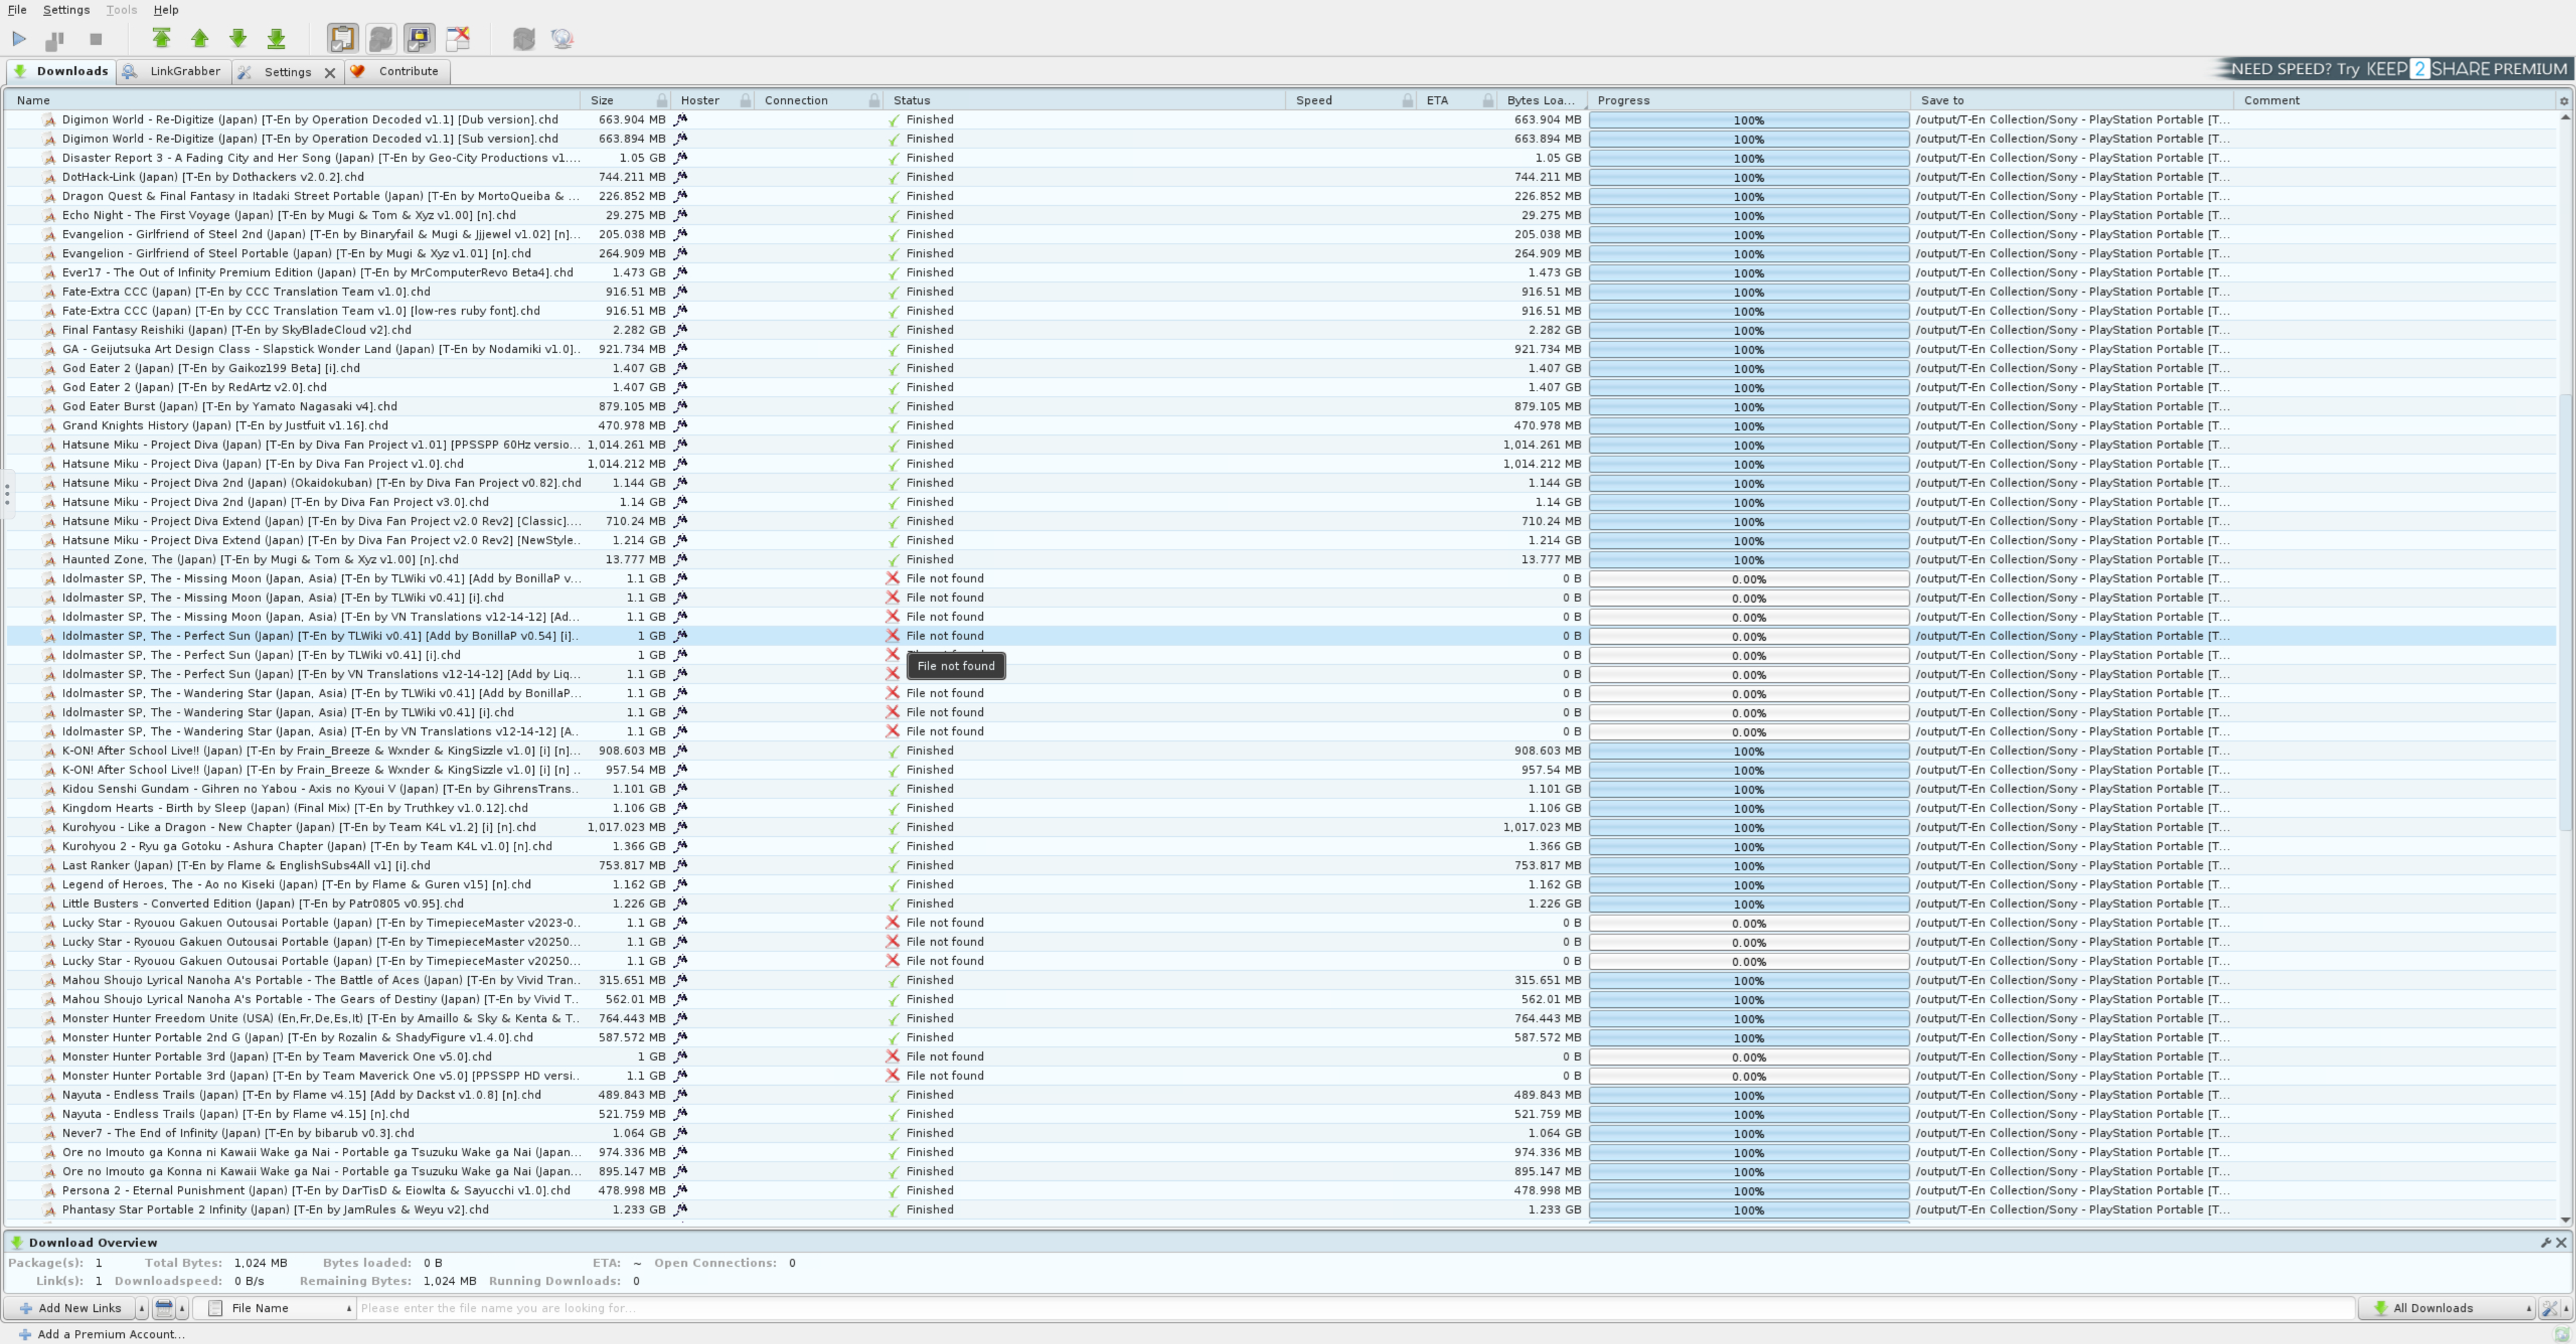Toggle the lock on Size column
This screenshot has width=2576, height=1344.
(661, 100)
